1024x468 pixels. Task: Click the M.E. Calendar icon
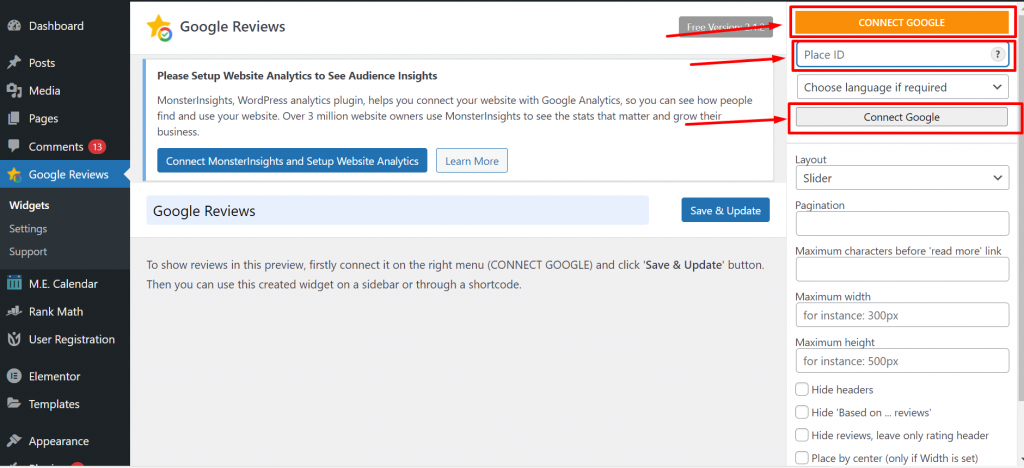(x=14, y=284)
